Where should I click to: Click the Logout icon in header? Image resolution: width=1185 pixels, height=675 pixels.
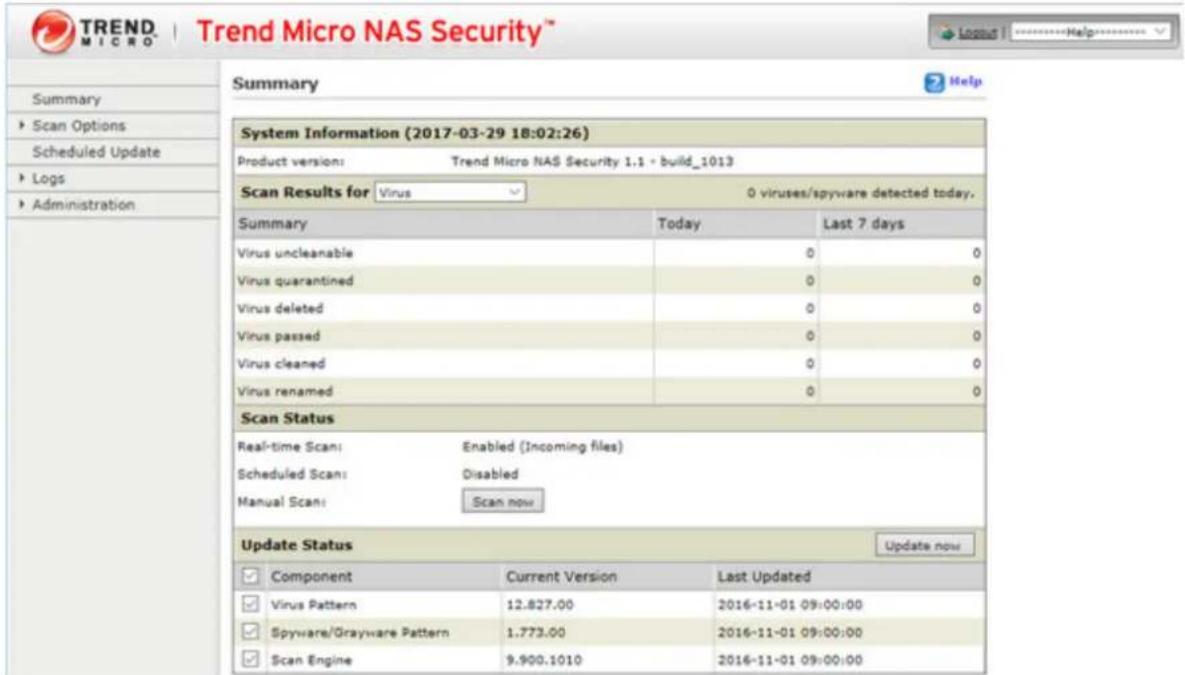946,33
